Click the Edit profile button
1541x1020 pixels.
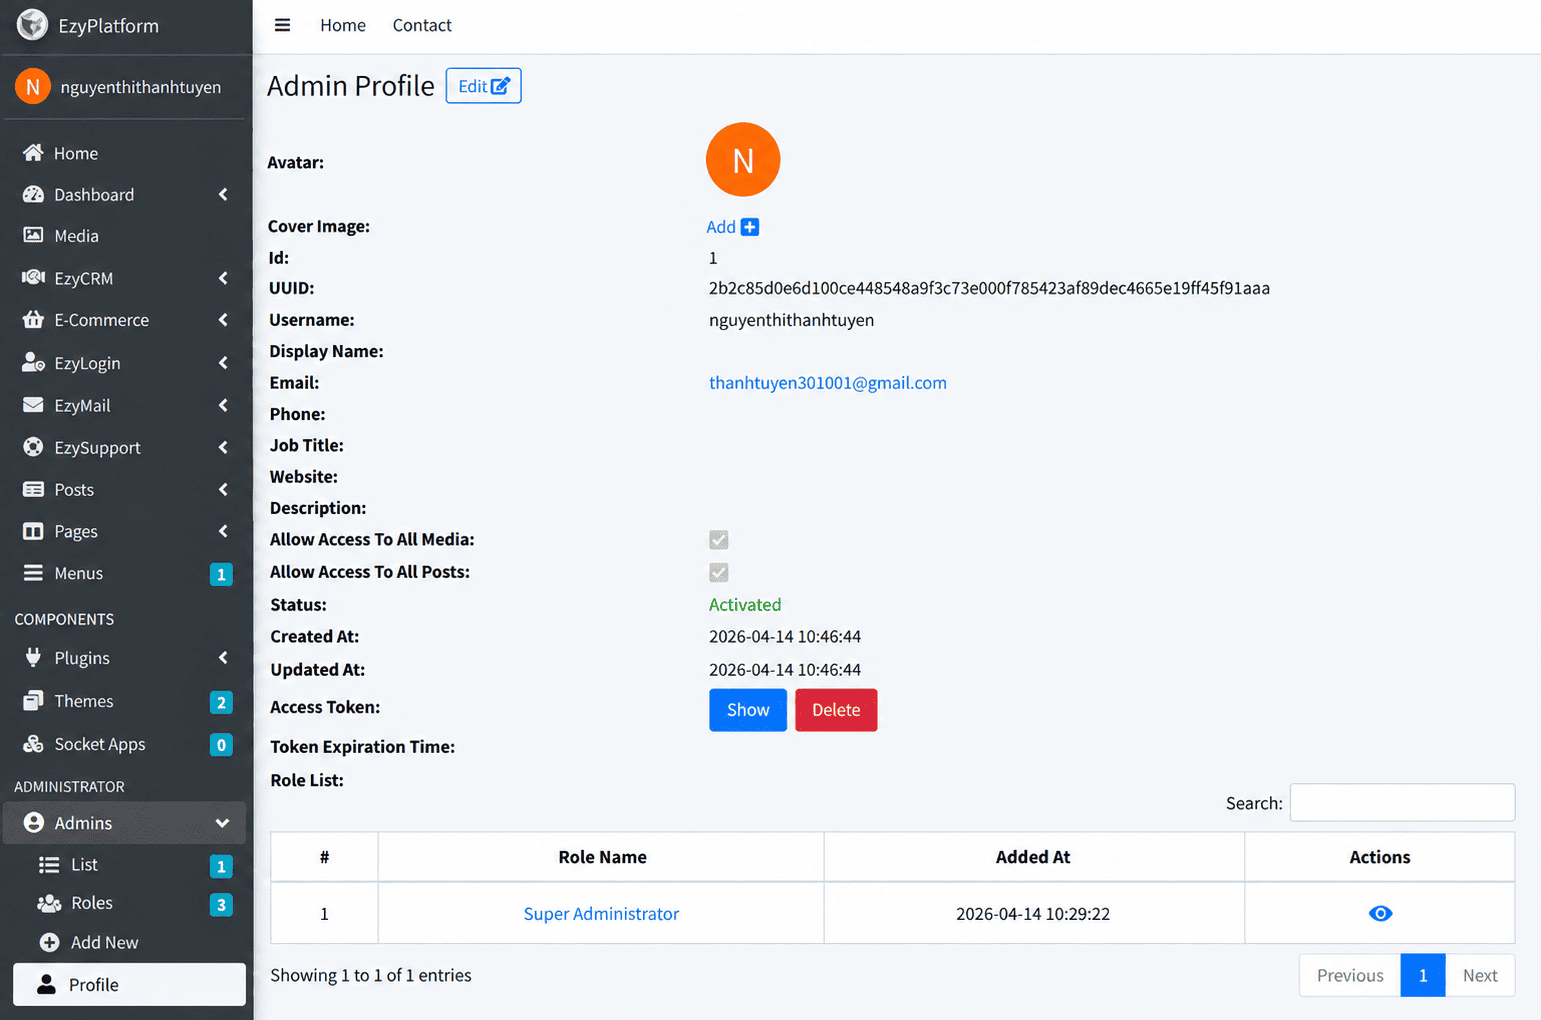point(483,86)
